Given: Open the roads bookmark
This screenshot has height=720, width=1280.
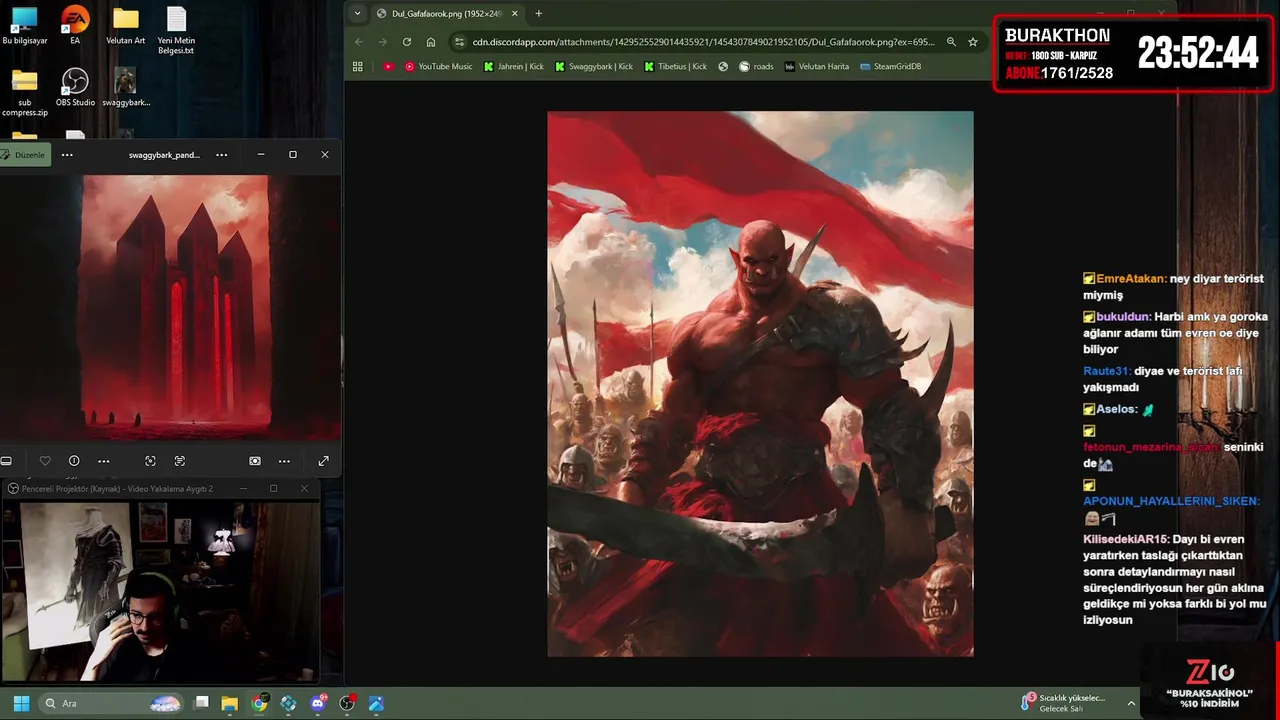Looking at the screenshot, I should coord(756,67).
